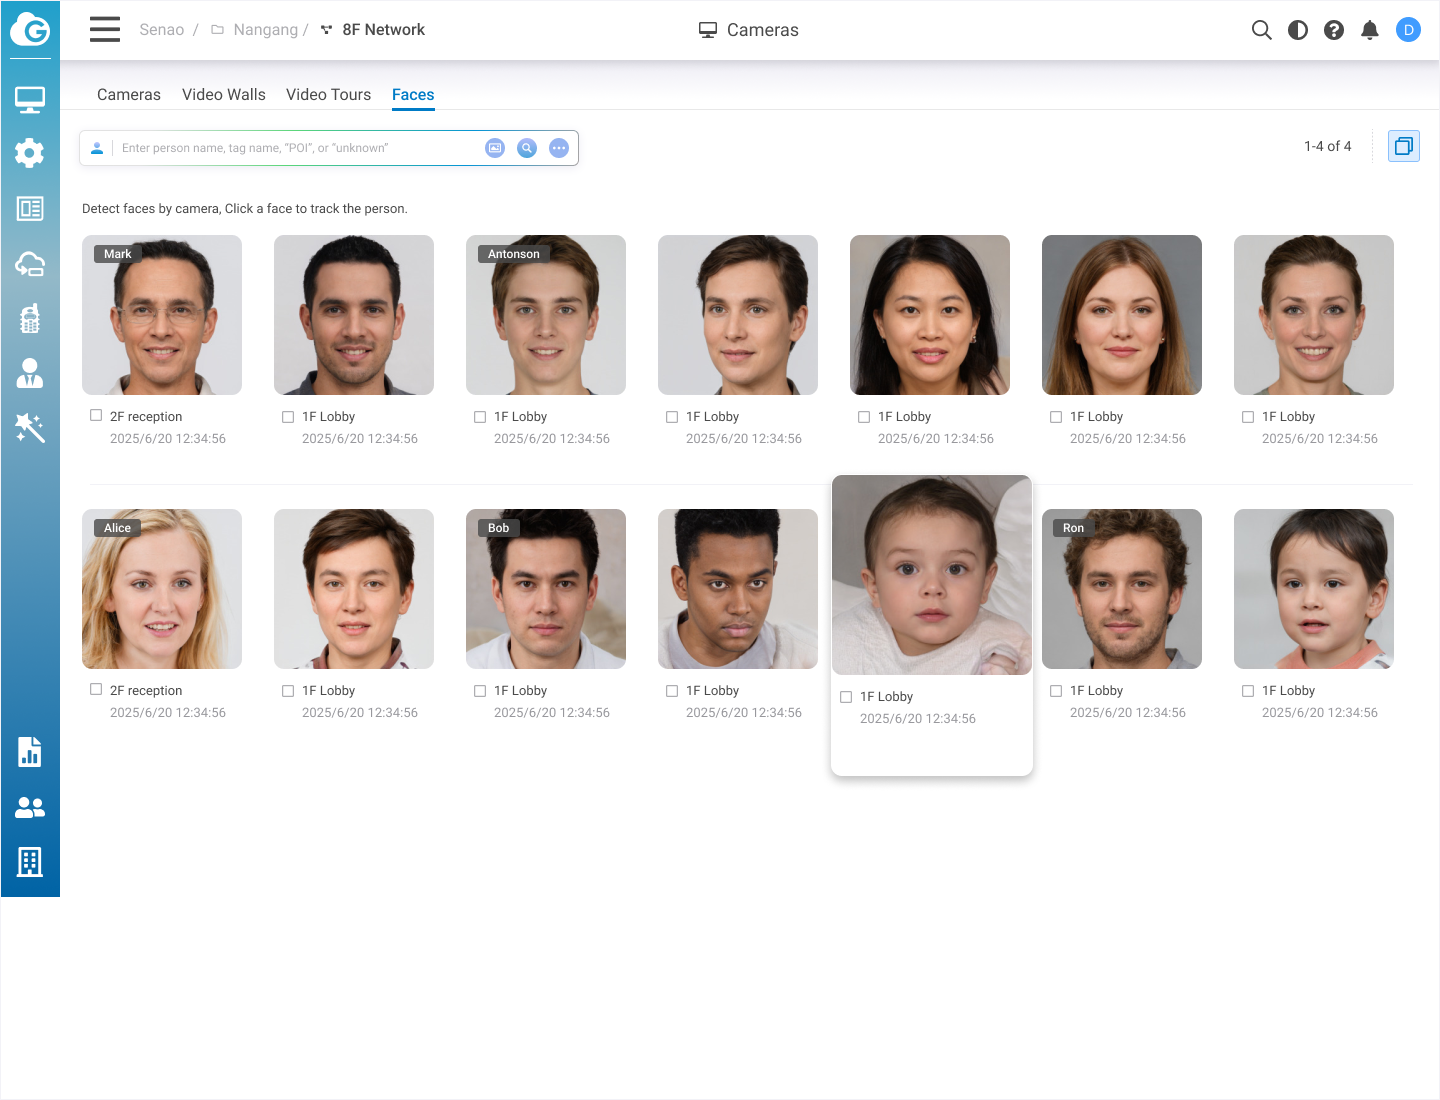
Task: Open more options in face search bar
Action: point(559,148)
